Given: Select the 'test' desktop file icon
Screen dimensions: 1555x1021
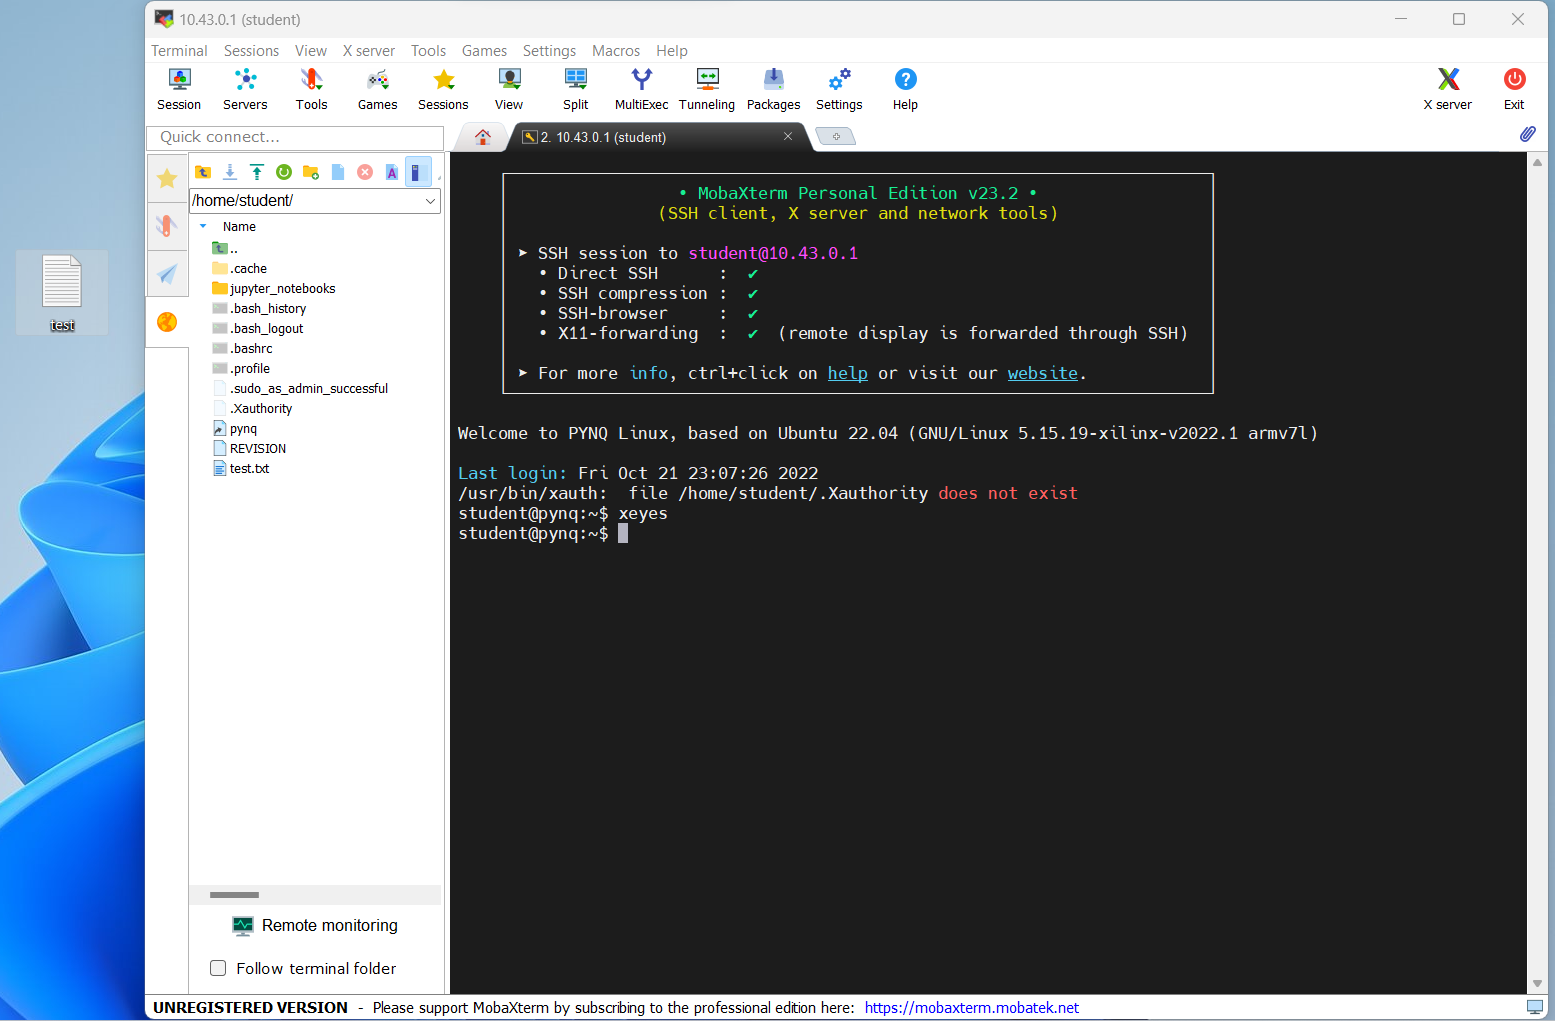Looking at the screenshot, I should (x=62, y=292).
